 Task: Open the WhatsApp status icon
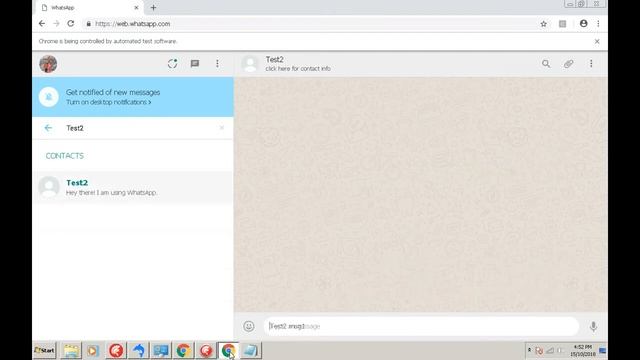click(172, 64)
